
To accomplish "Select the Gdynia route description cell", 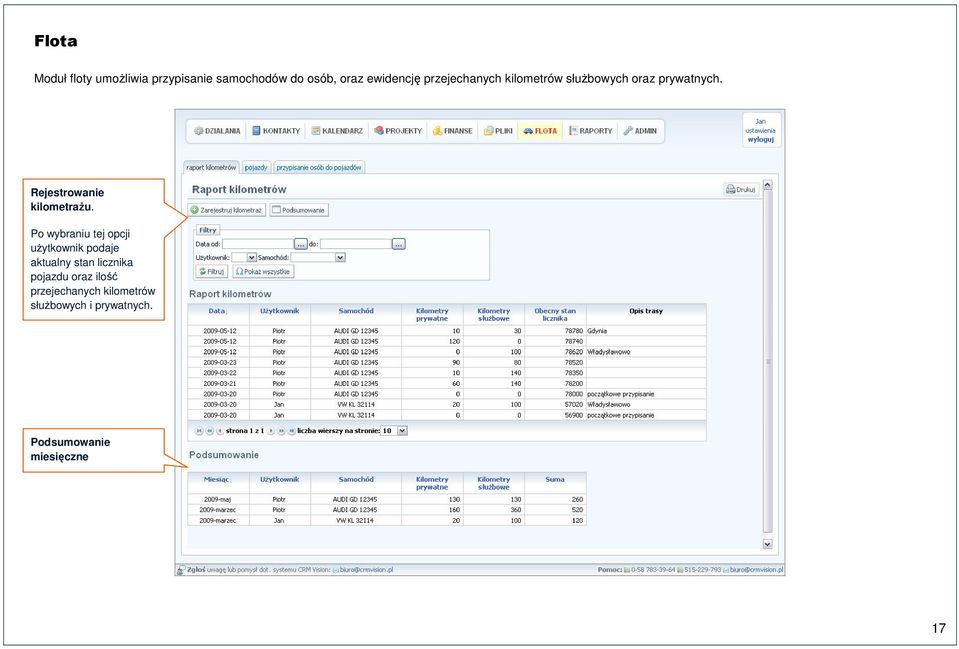I will point(646,331).
